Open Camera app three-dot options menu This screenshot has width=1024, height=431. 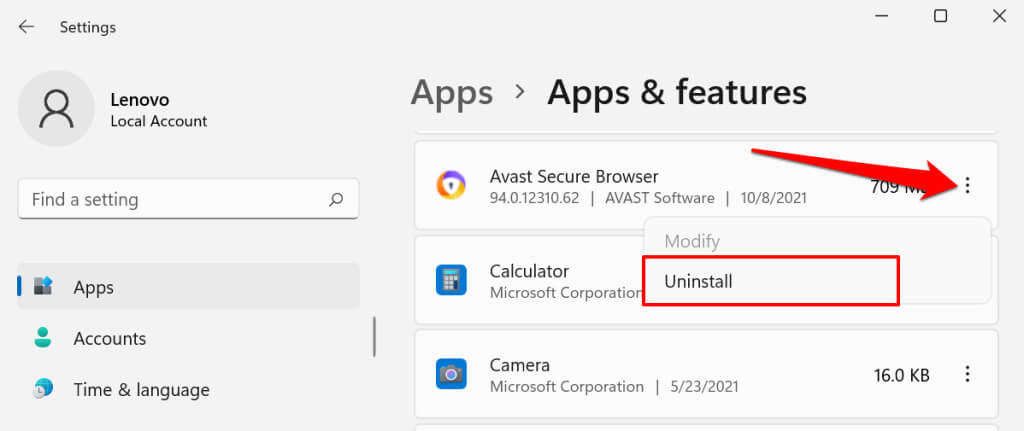967,374
